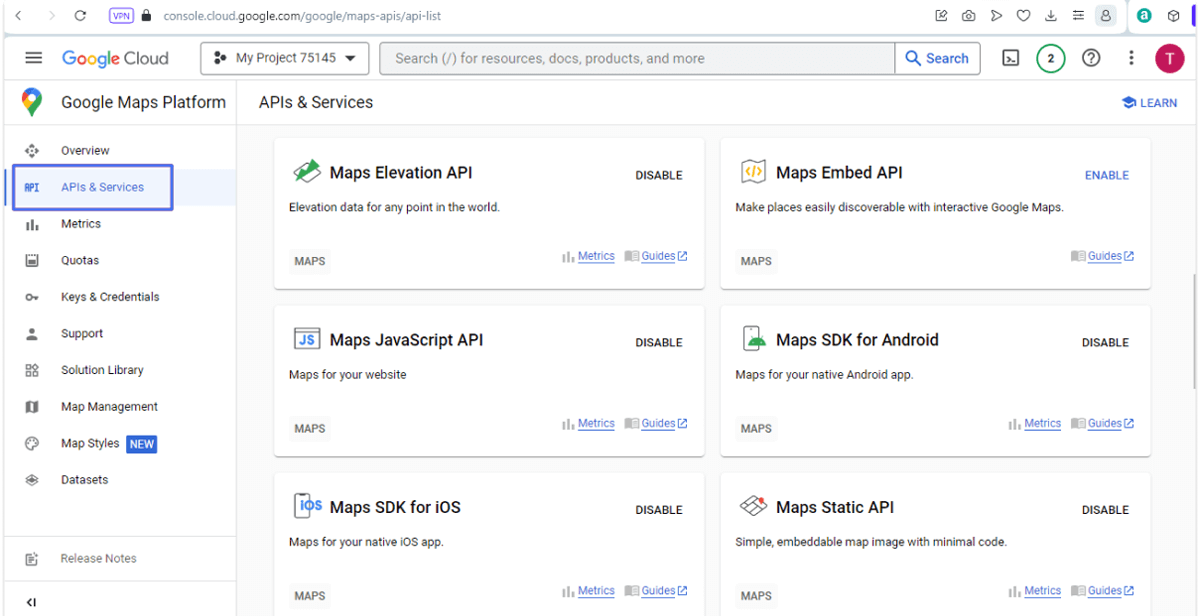The height and width of the screenshot is (616, 1200).
Task: Disable the Maps SDK for Android
Action: pos(1105,342)
